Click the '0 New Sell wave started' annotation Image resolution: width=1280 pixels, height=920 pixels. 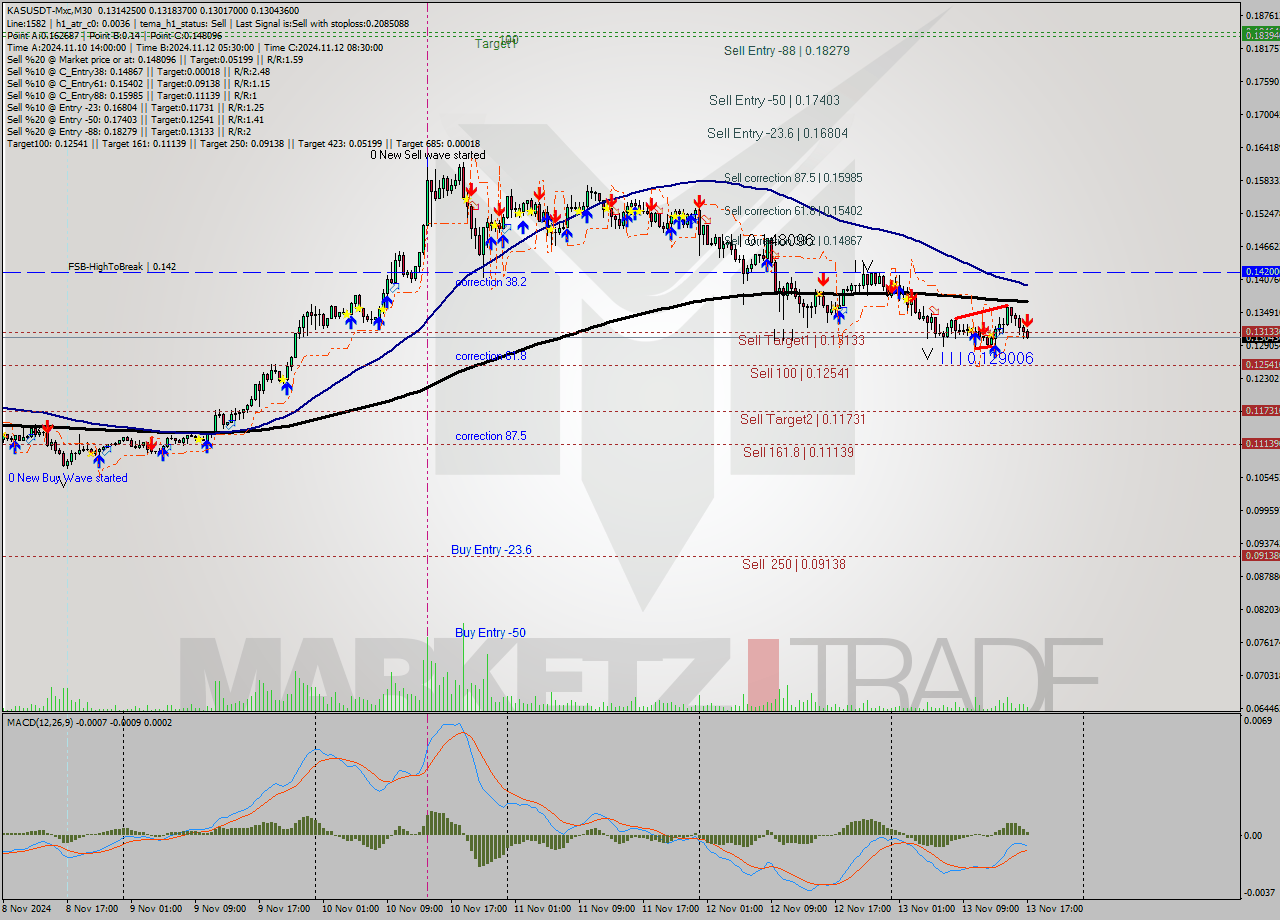coord(427,155)
